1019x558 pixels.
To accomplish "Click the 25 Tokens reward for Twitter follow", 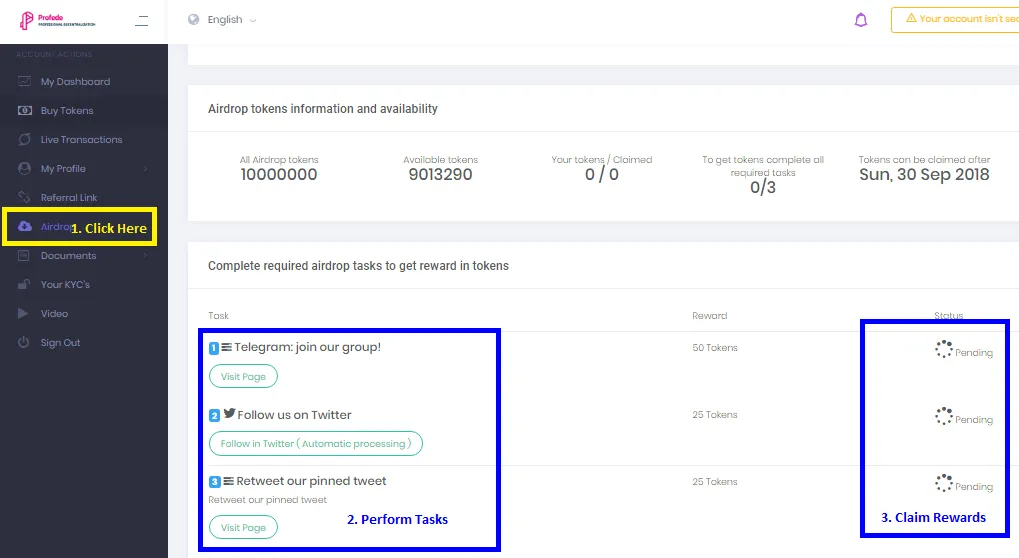I will [x=715, y=414].
